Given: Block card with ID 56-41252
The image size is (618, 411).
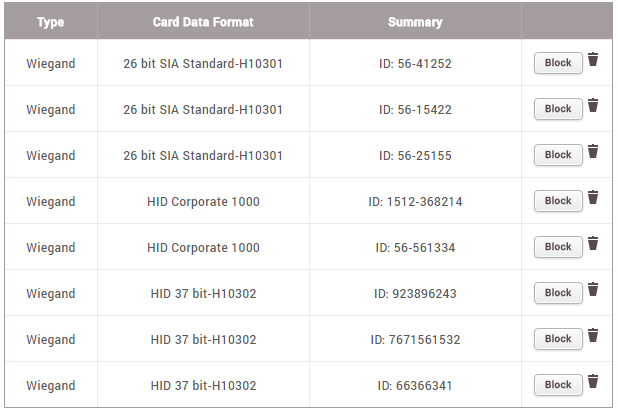Looking at the screenshot, I should point(558,63).
